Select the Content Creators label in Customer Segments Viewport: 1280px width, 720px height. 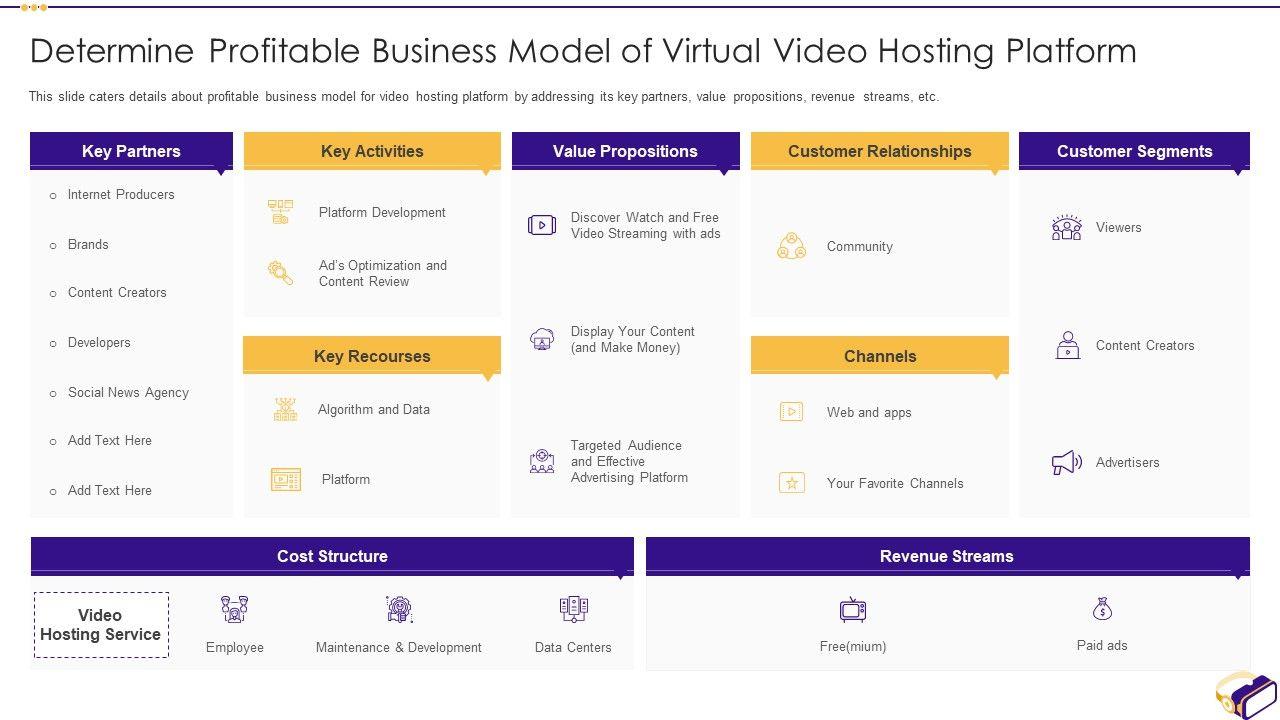1145,345
